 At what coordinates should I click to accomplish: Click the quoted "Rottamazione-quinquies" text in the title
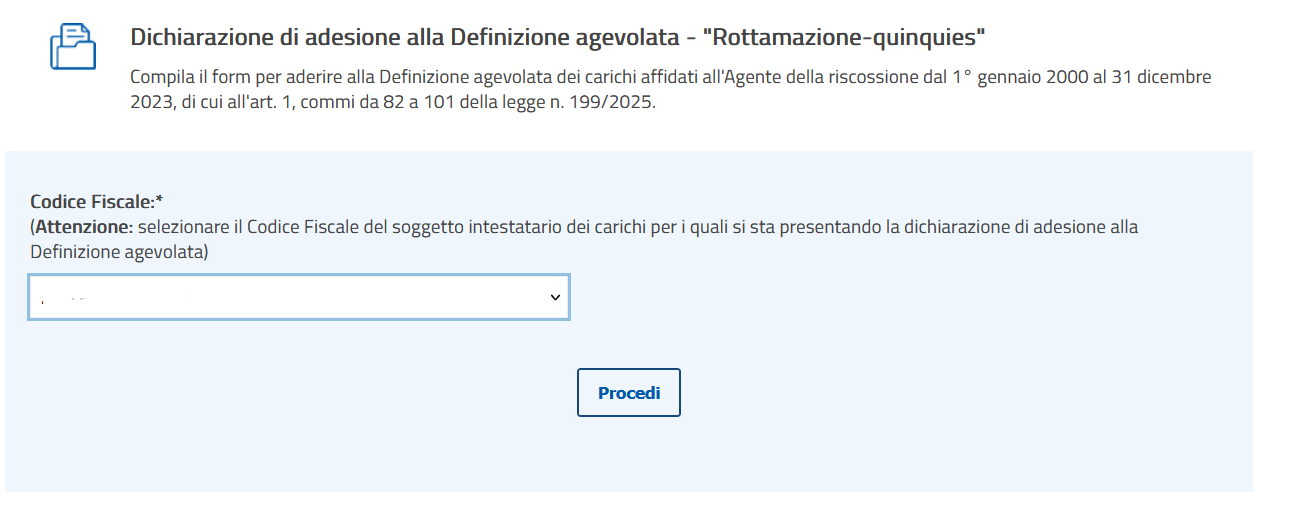click(846, 38)
